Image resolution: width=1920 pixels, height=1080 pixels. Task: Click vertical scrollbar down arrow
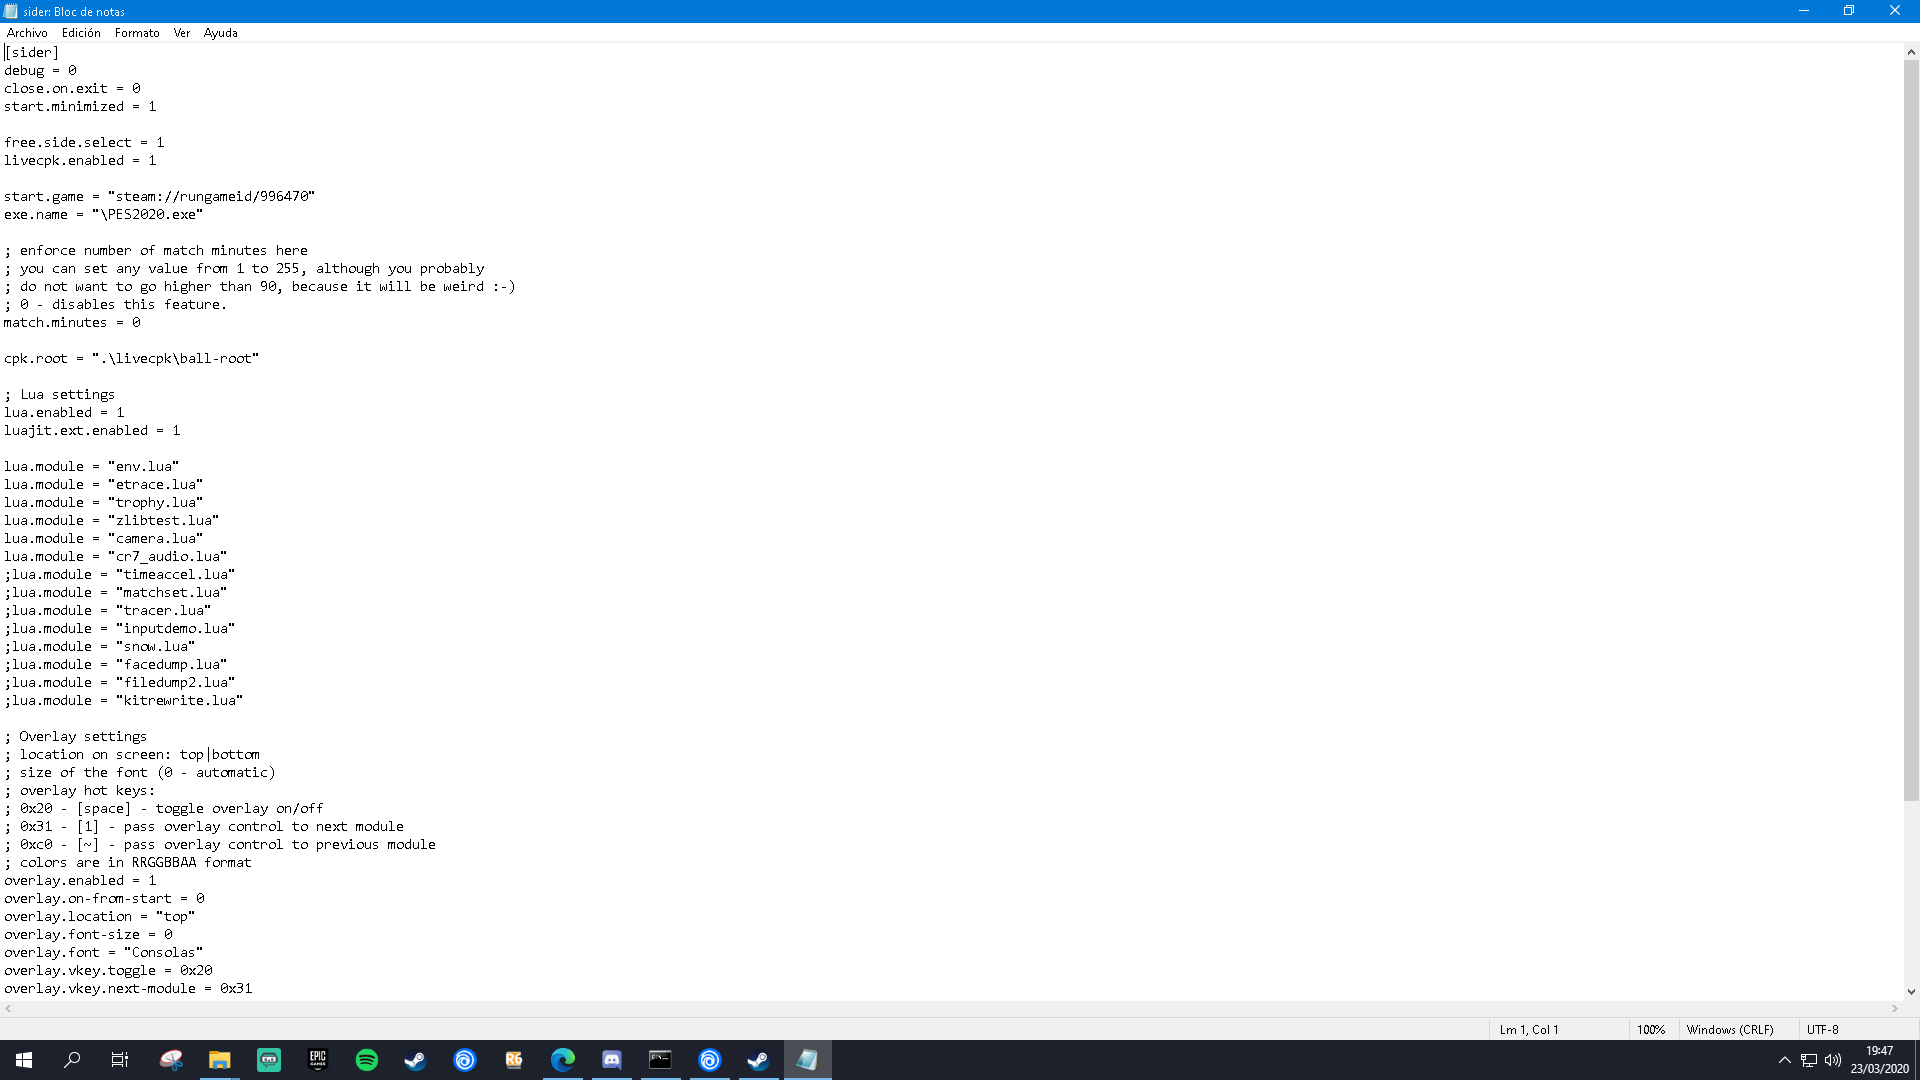pyautogui.click(x=1911, y=992)
